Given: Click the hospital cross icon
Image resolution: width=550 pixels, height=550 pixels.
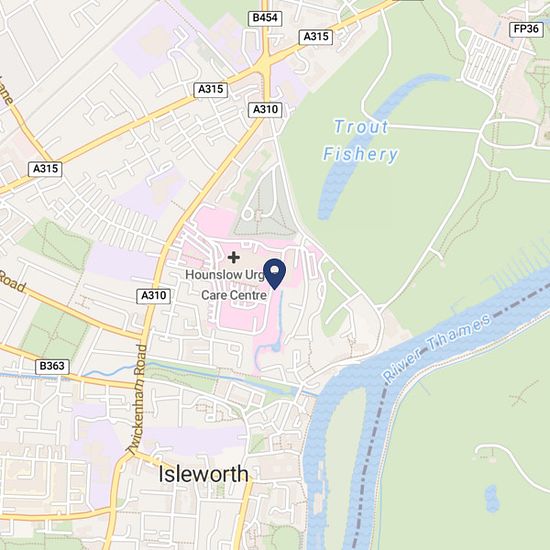Looking at the screenshot, I should coord(234,258).
